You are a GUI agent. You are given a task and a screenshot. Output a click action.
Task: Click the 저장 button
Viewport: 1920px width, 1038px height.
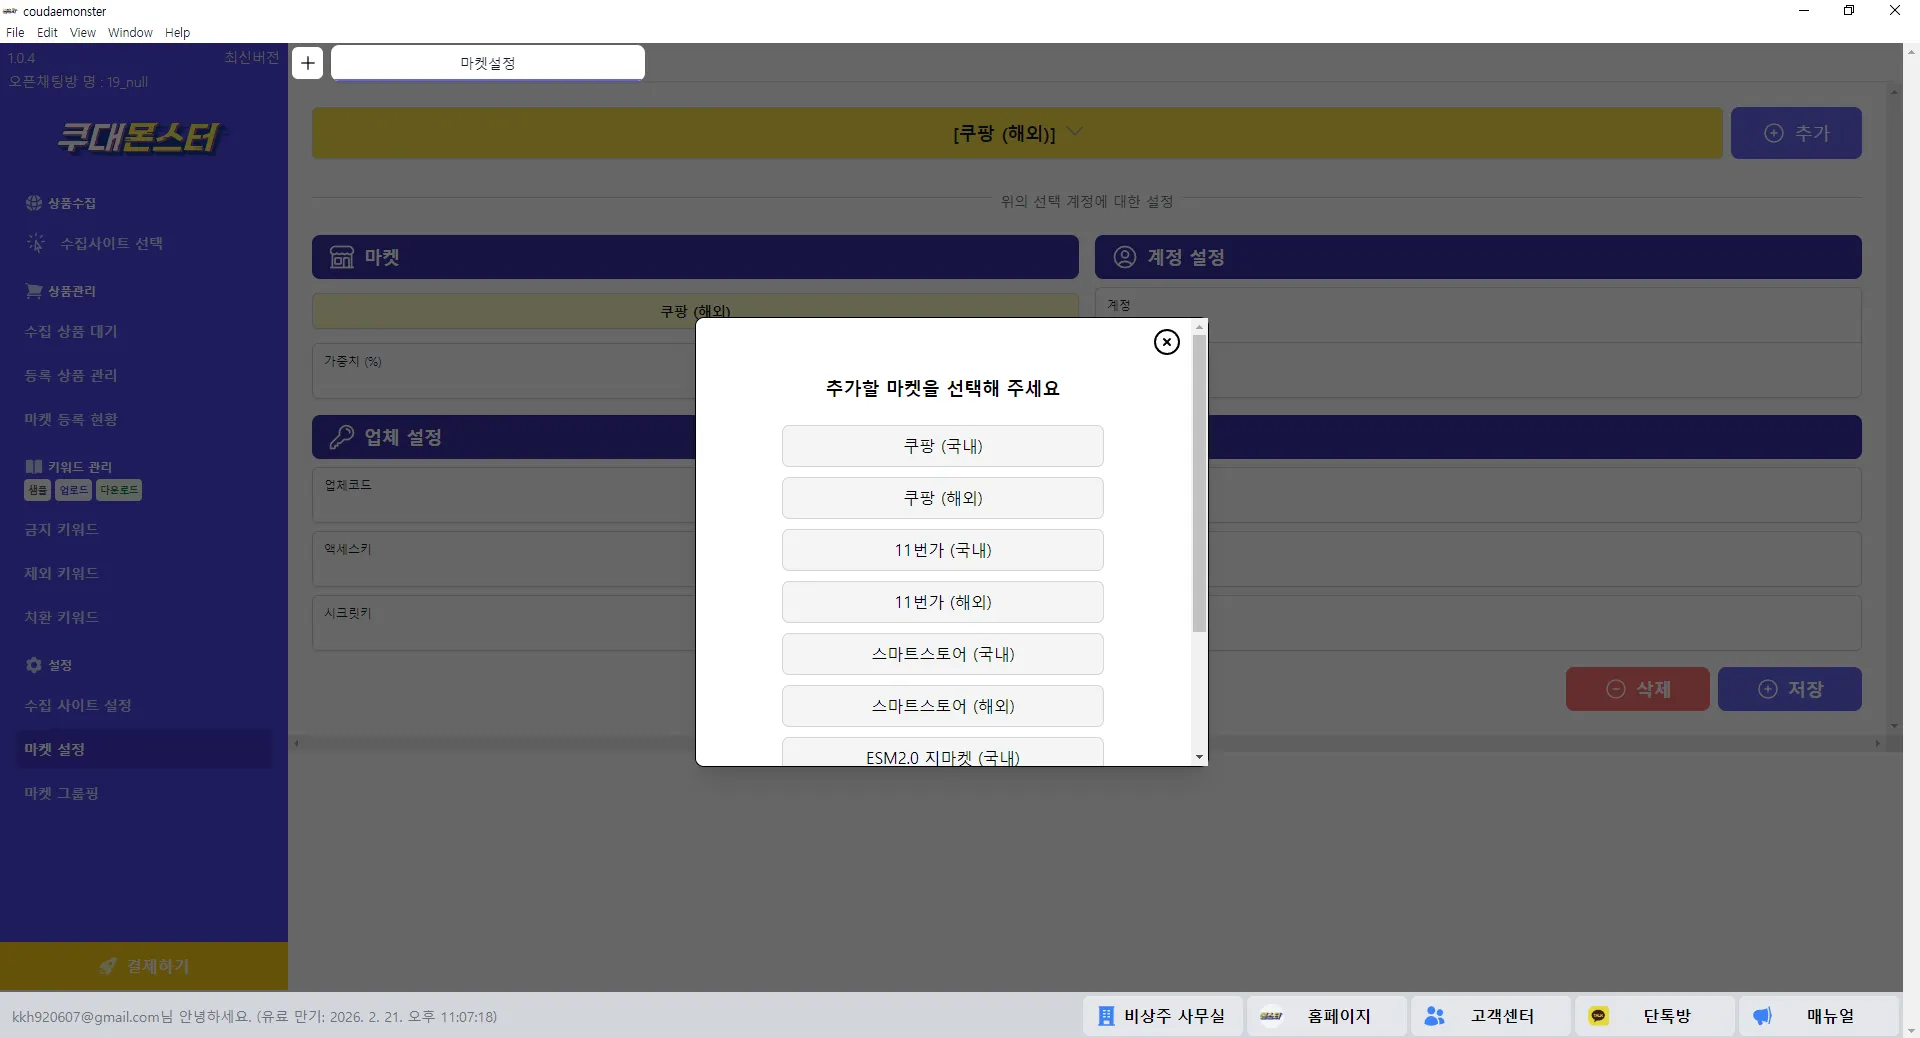pyautogui.click(x=1789, y=689)
